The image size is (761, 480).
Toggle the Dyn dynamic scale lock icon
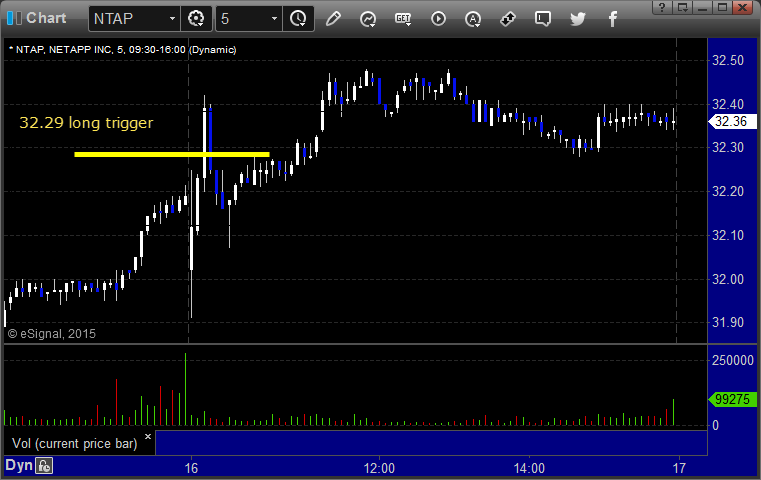click(x=44, y=466)
